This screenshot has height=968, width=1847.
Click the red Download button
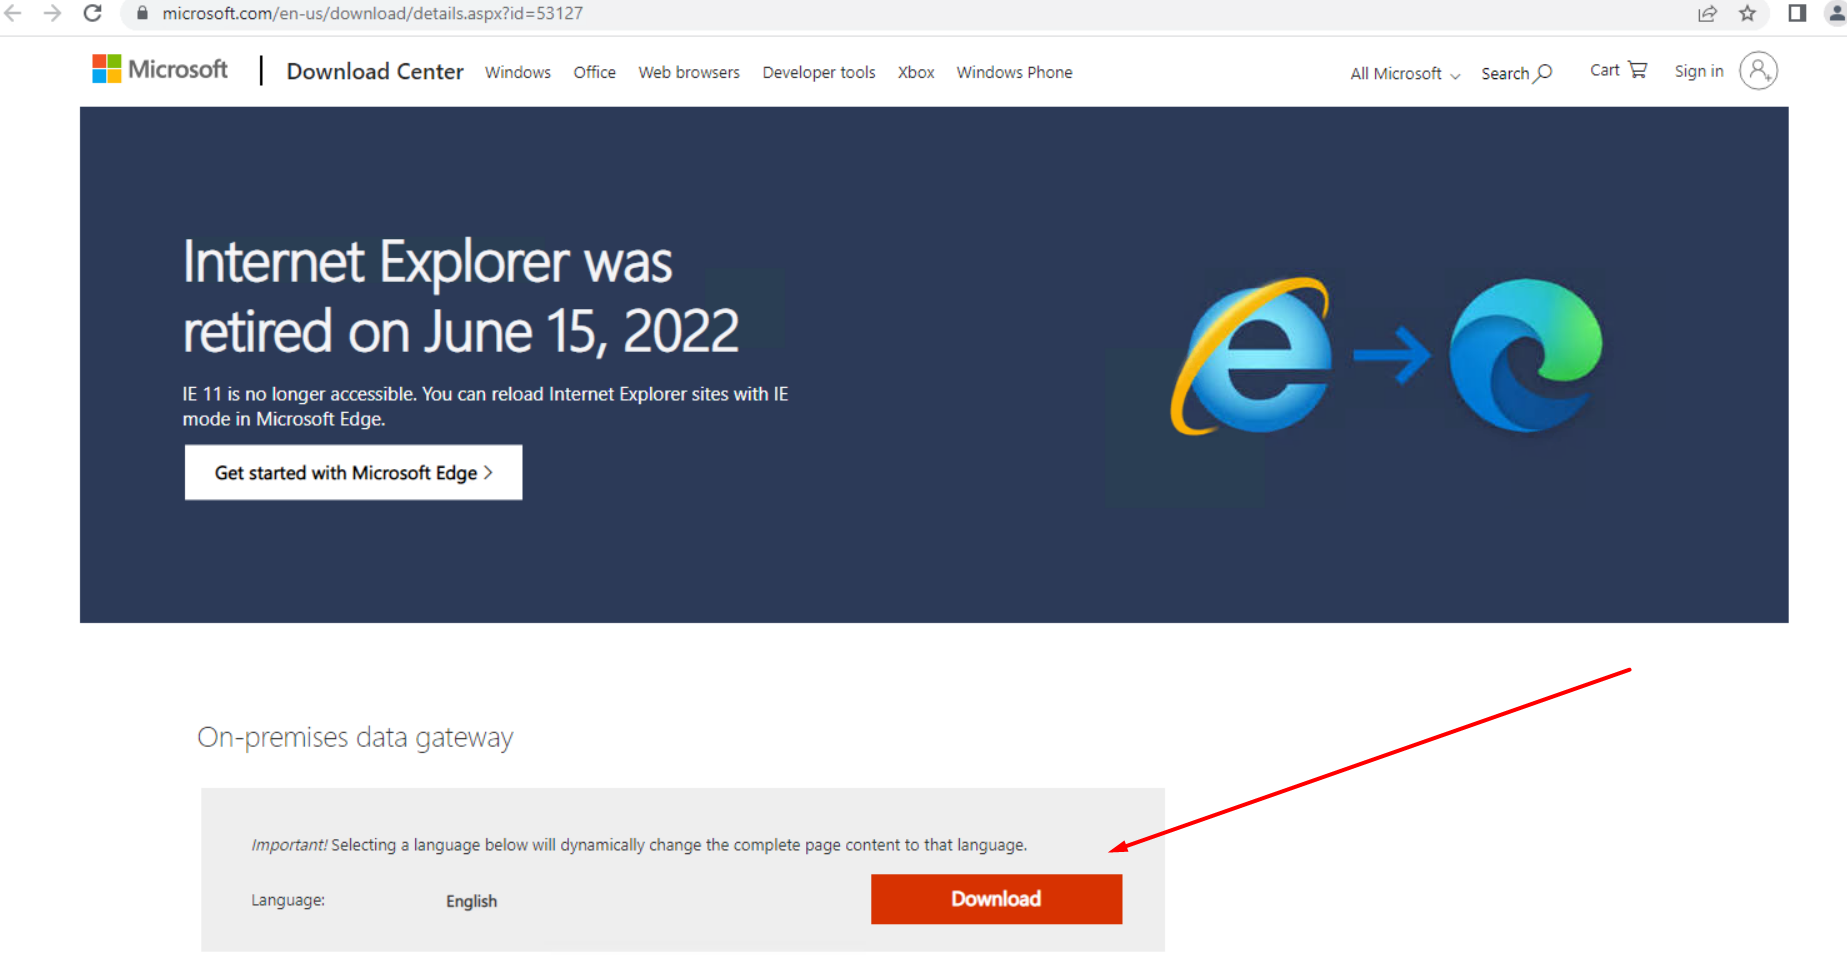tap(996, 899)
